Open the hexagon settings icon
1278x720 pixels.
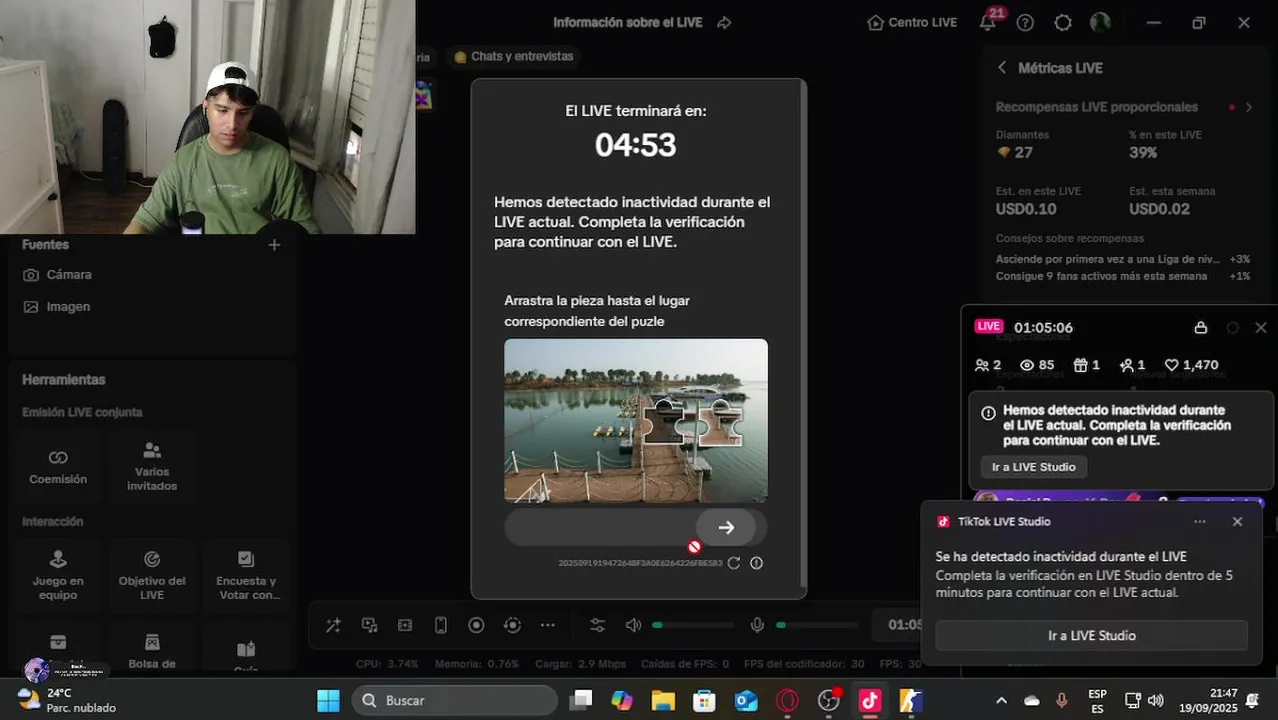[x=1063, y=22]
